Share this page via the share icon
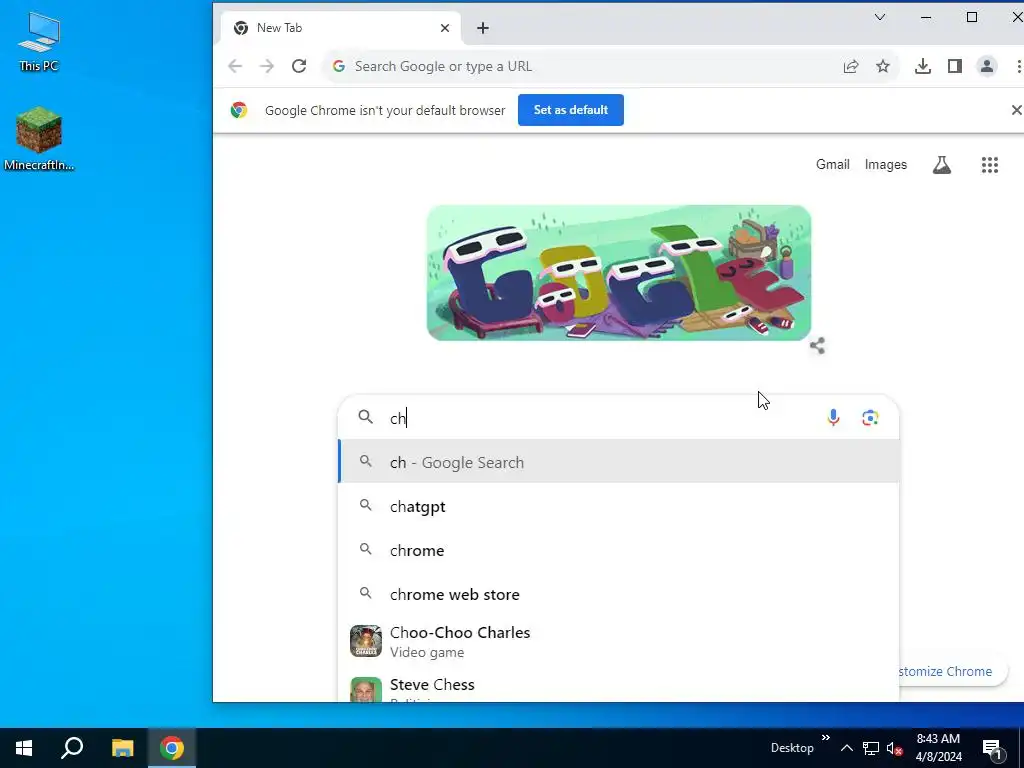The height and width of the screenshot is (768, 1024). [x=851, y=66]
